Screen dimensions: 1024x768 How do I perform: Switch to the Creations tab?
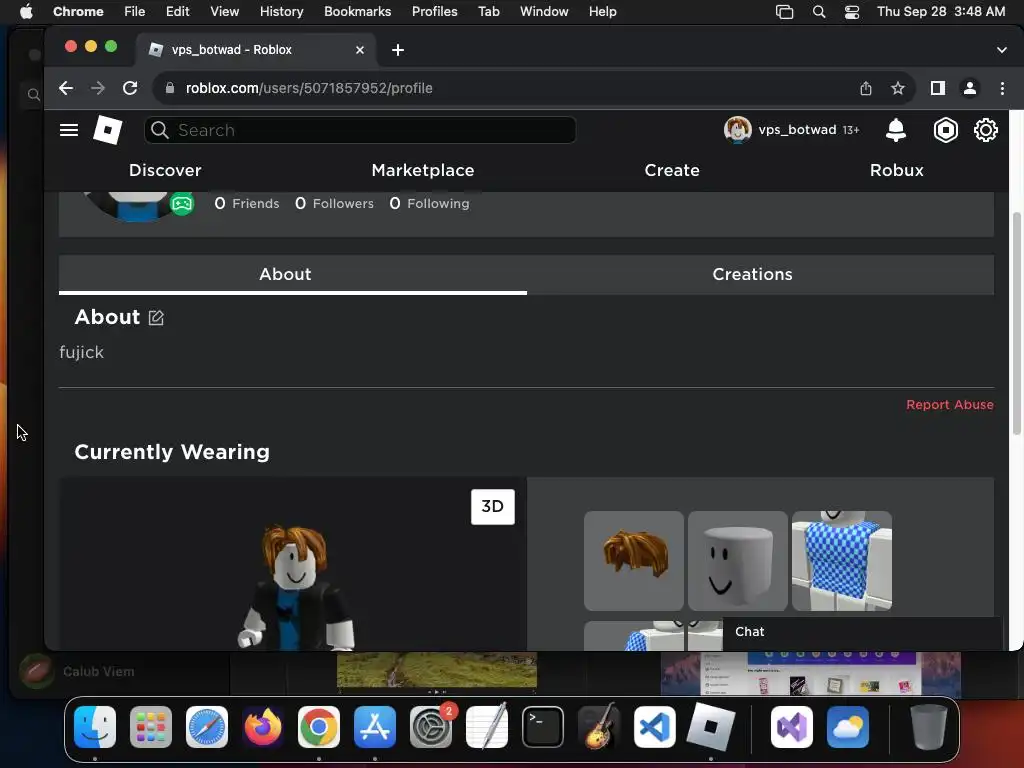tap(752, 274)
